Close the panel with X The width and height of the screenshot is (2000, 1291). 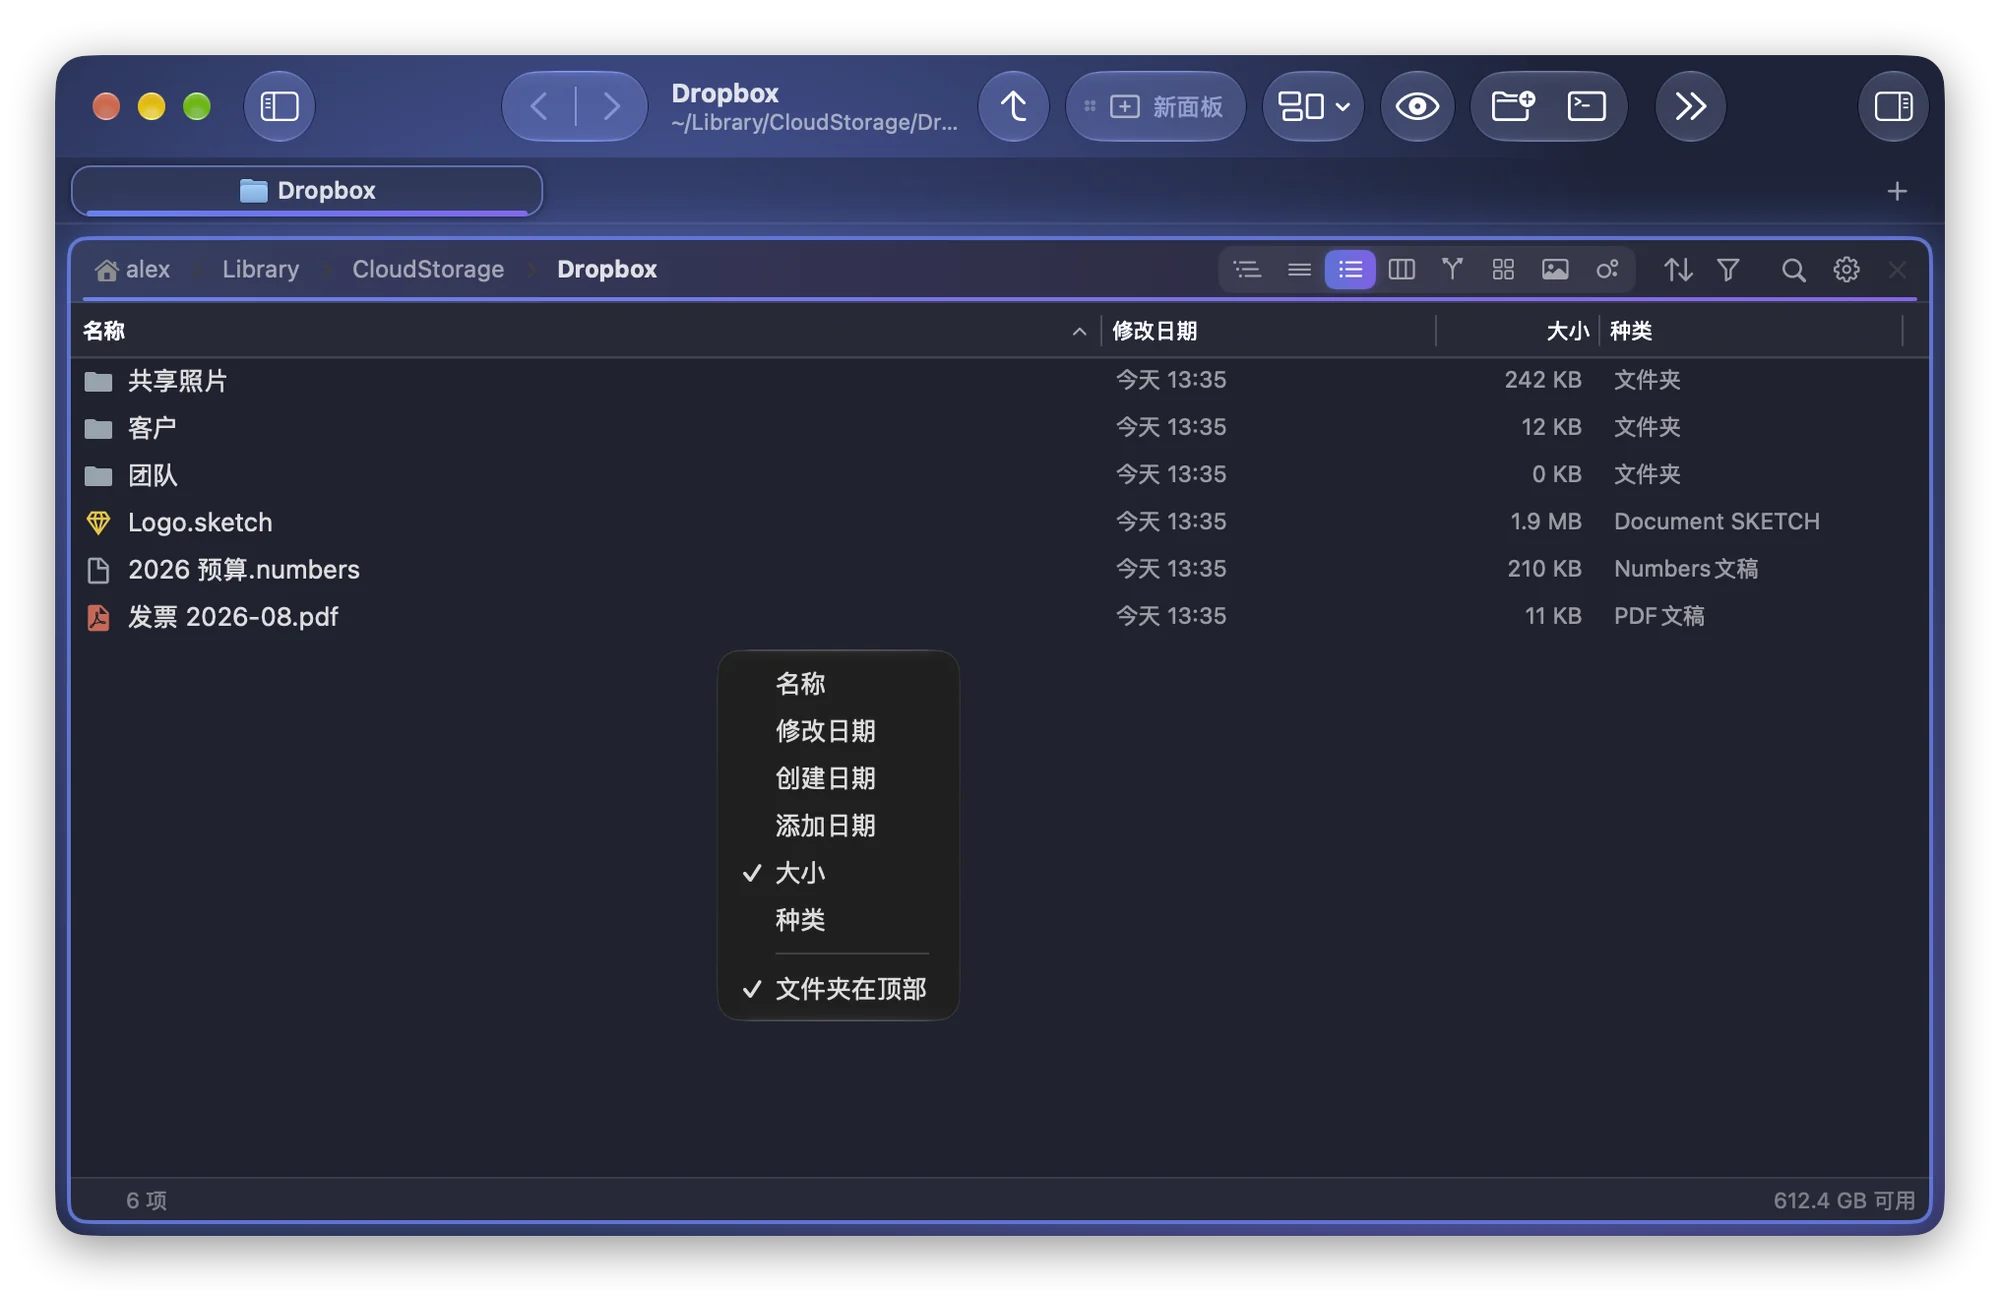(1897, 269)
